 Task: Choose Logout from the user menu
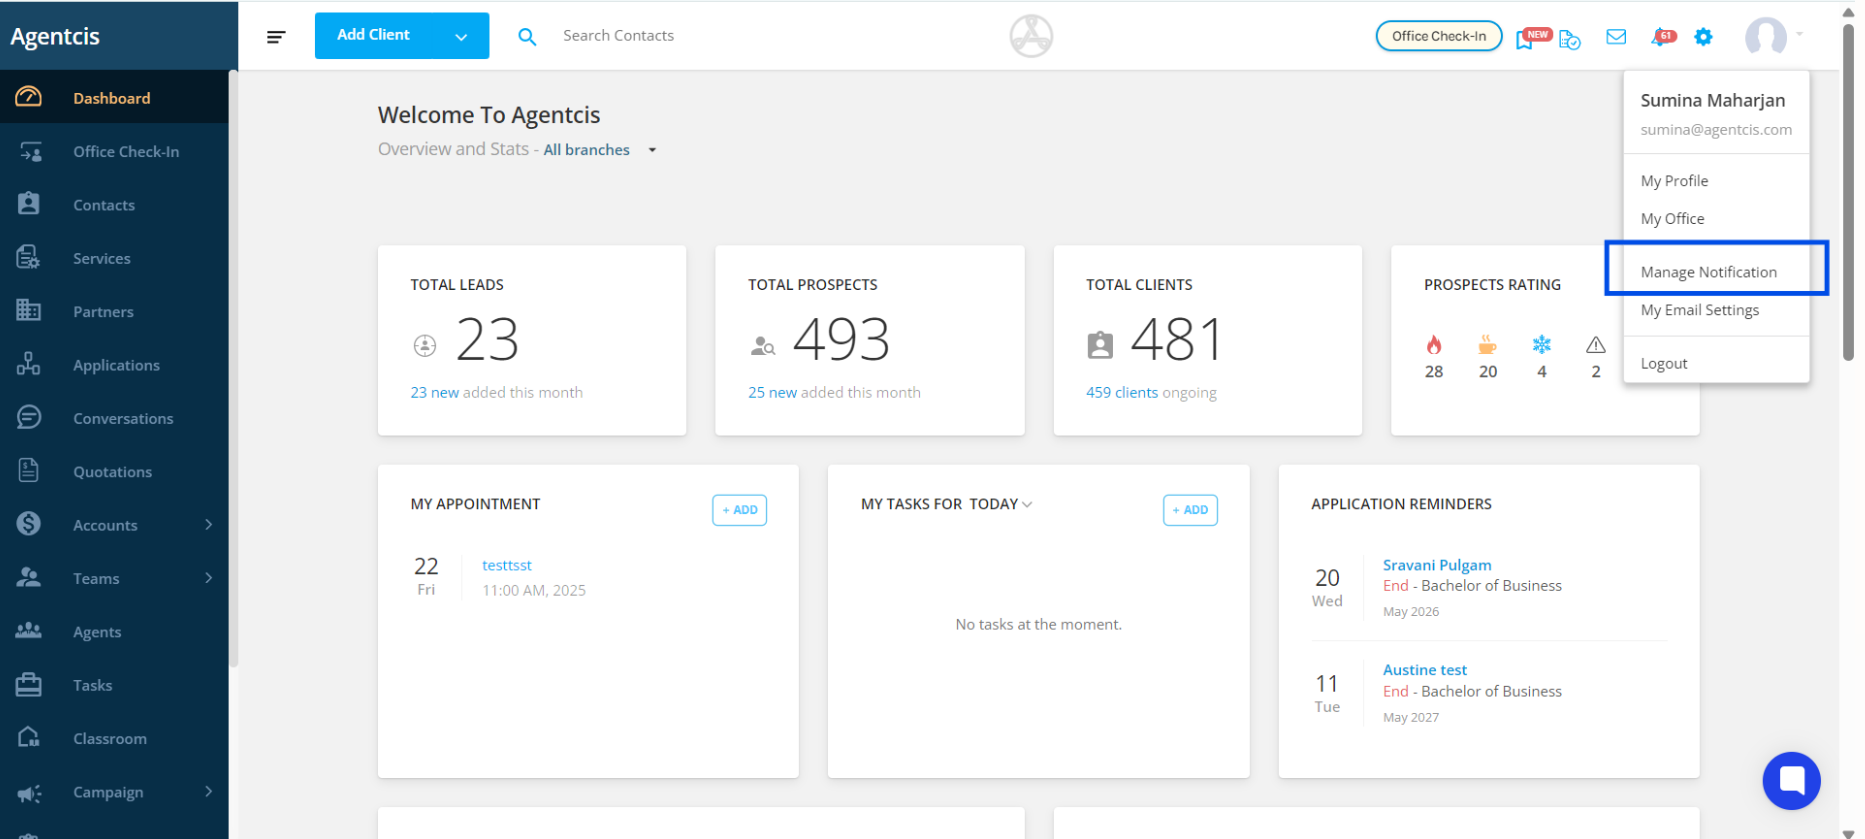[1663, 364]
